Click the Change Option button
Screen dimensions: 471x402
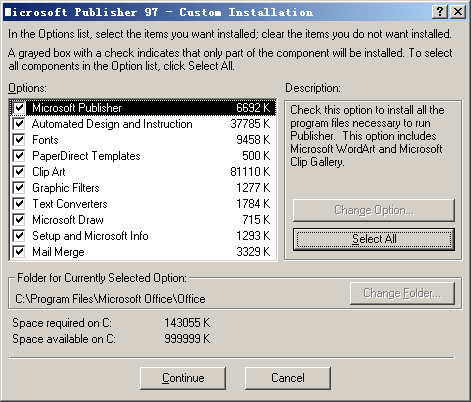click(374, 210)
